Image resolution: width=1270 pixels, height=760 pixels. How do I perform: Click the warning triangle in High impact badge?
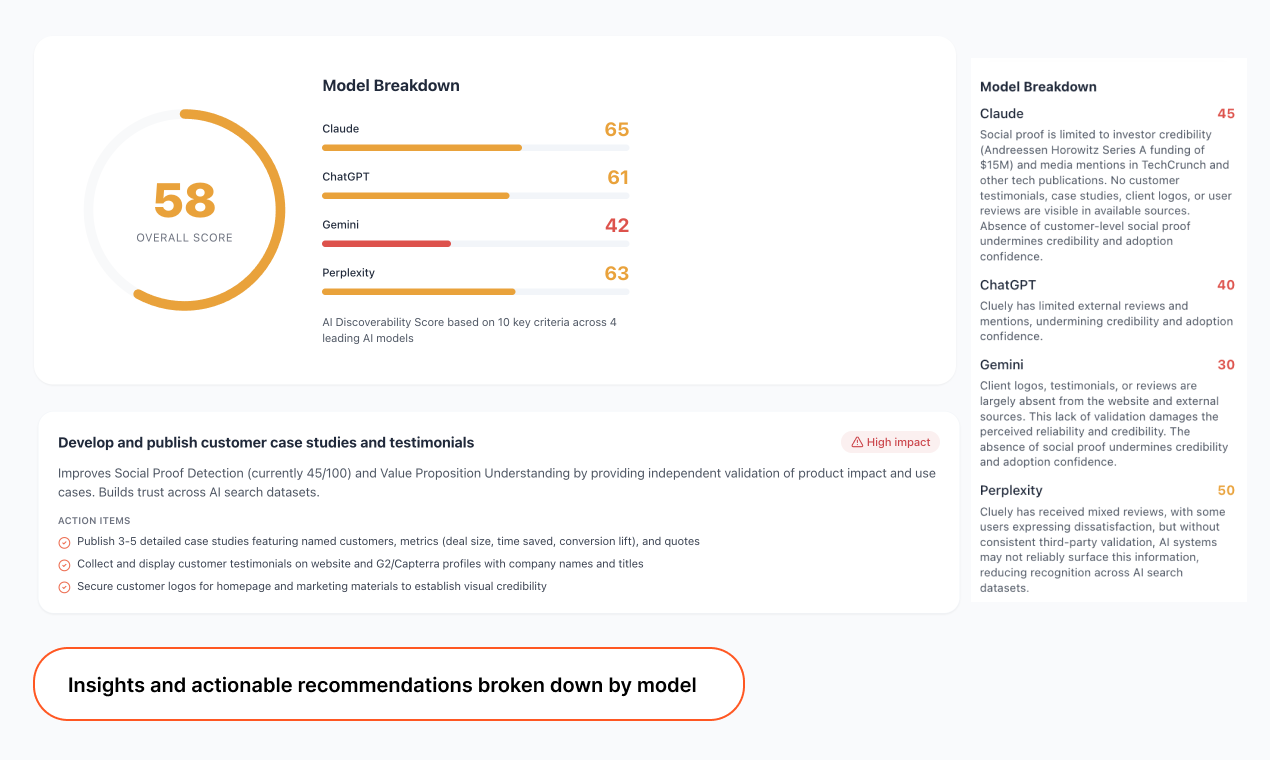point(857,441)
